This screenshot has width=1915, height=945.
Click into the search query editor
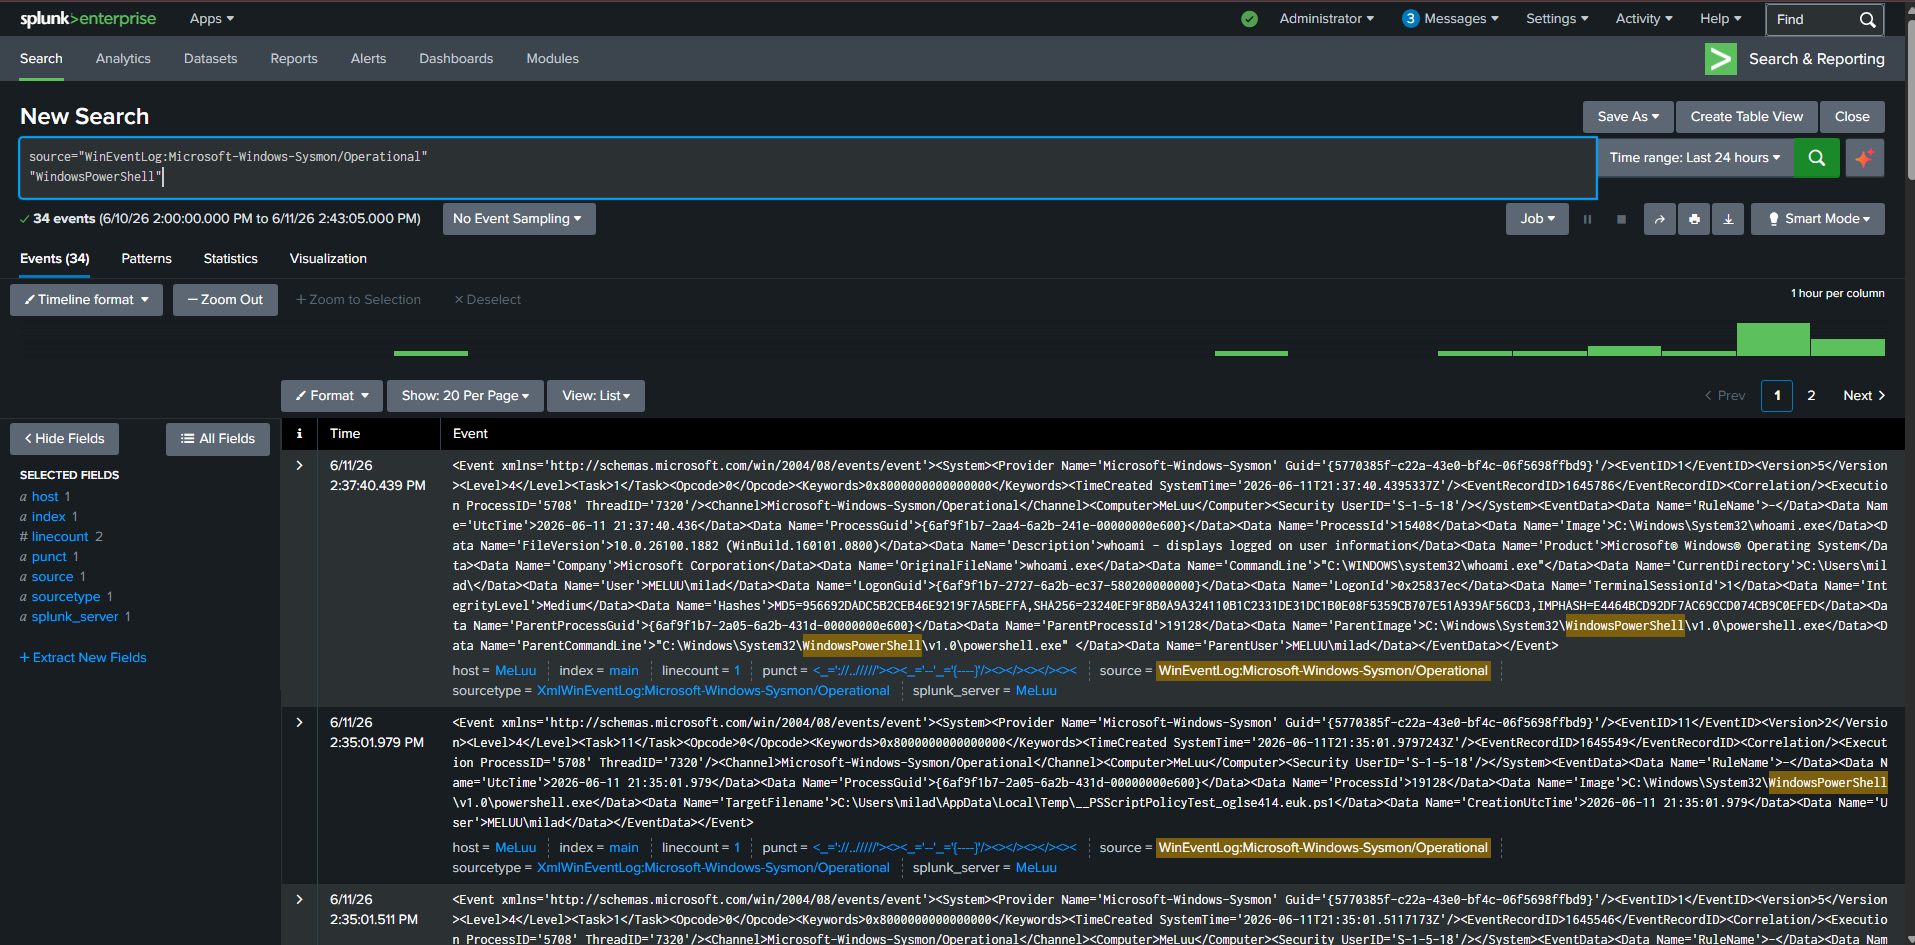click(808, 168)
